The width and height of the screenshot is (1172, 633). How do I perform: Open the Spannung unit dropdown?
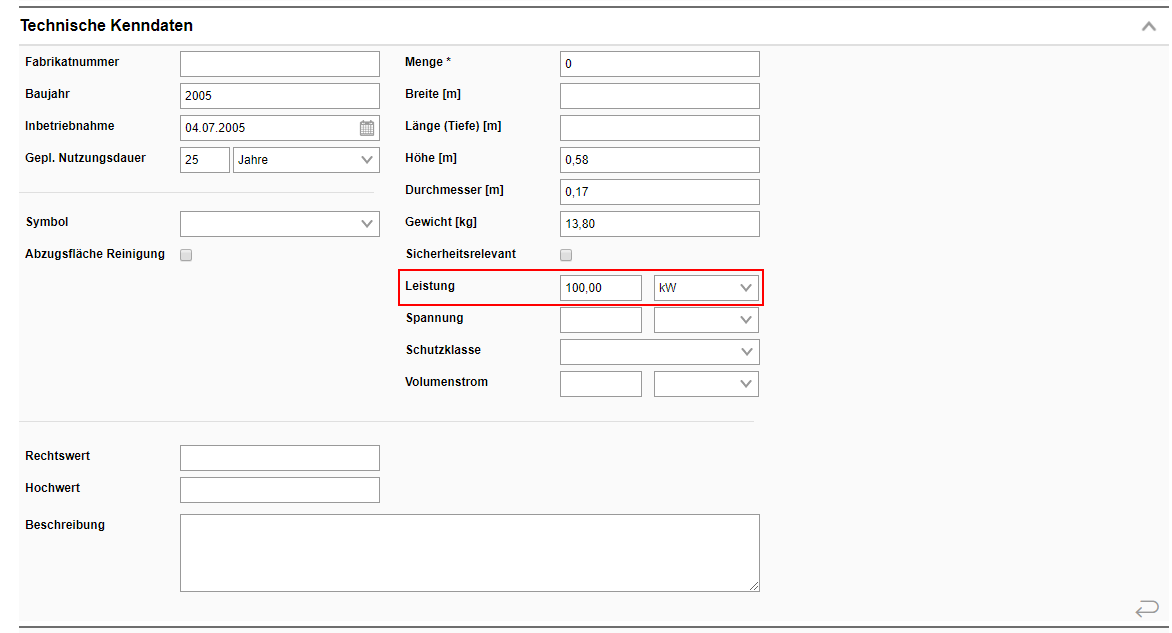(706, 320)
